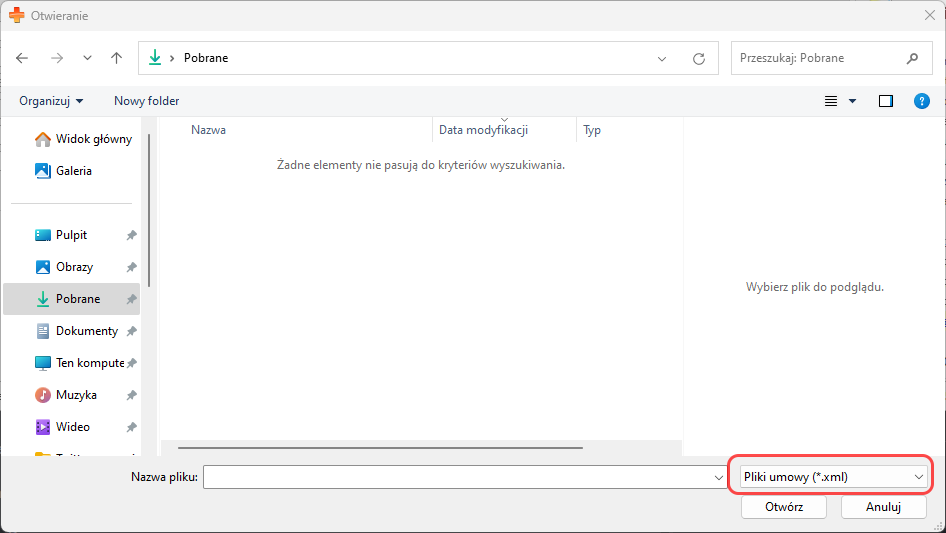Select Dokumenty in the navigation pane
The width and height of the screenshot is (946, 533).
[86, 331]
